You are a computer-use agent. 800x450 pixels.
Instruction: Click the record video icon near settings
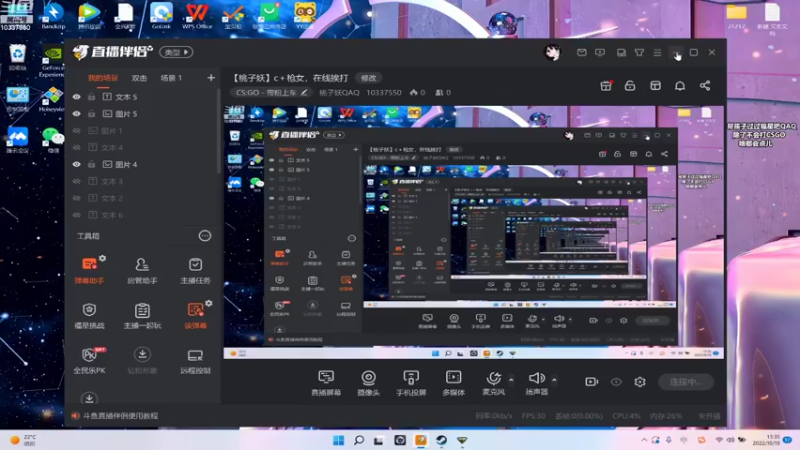[591, 382]
